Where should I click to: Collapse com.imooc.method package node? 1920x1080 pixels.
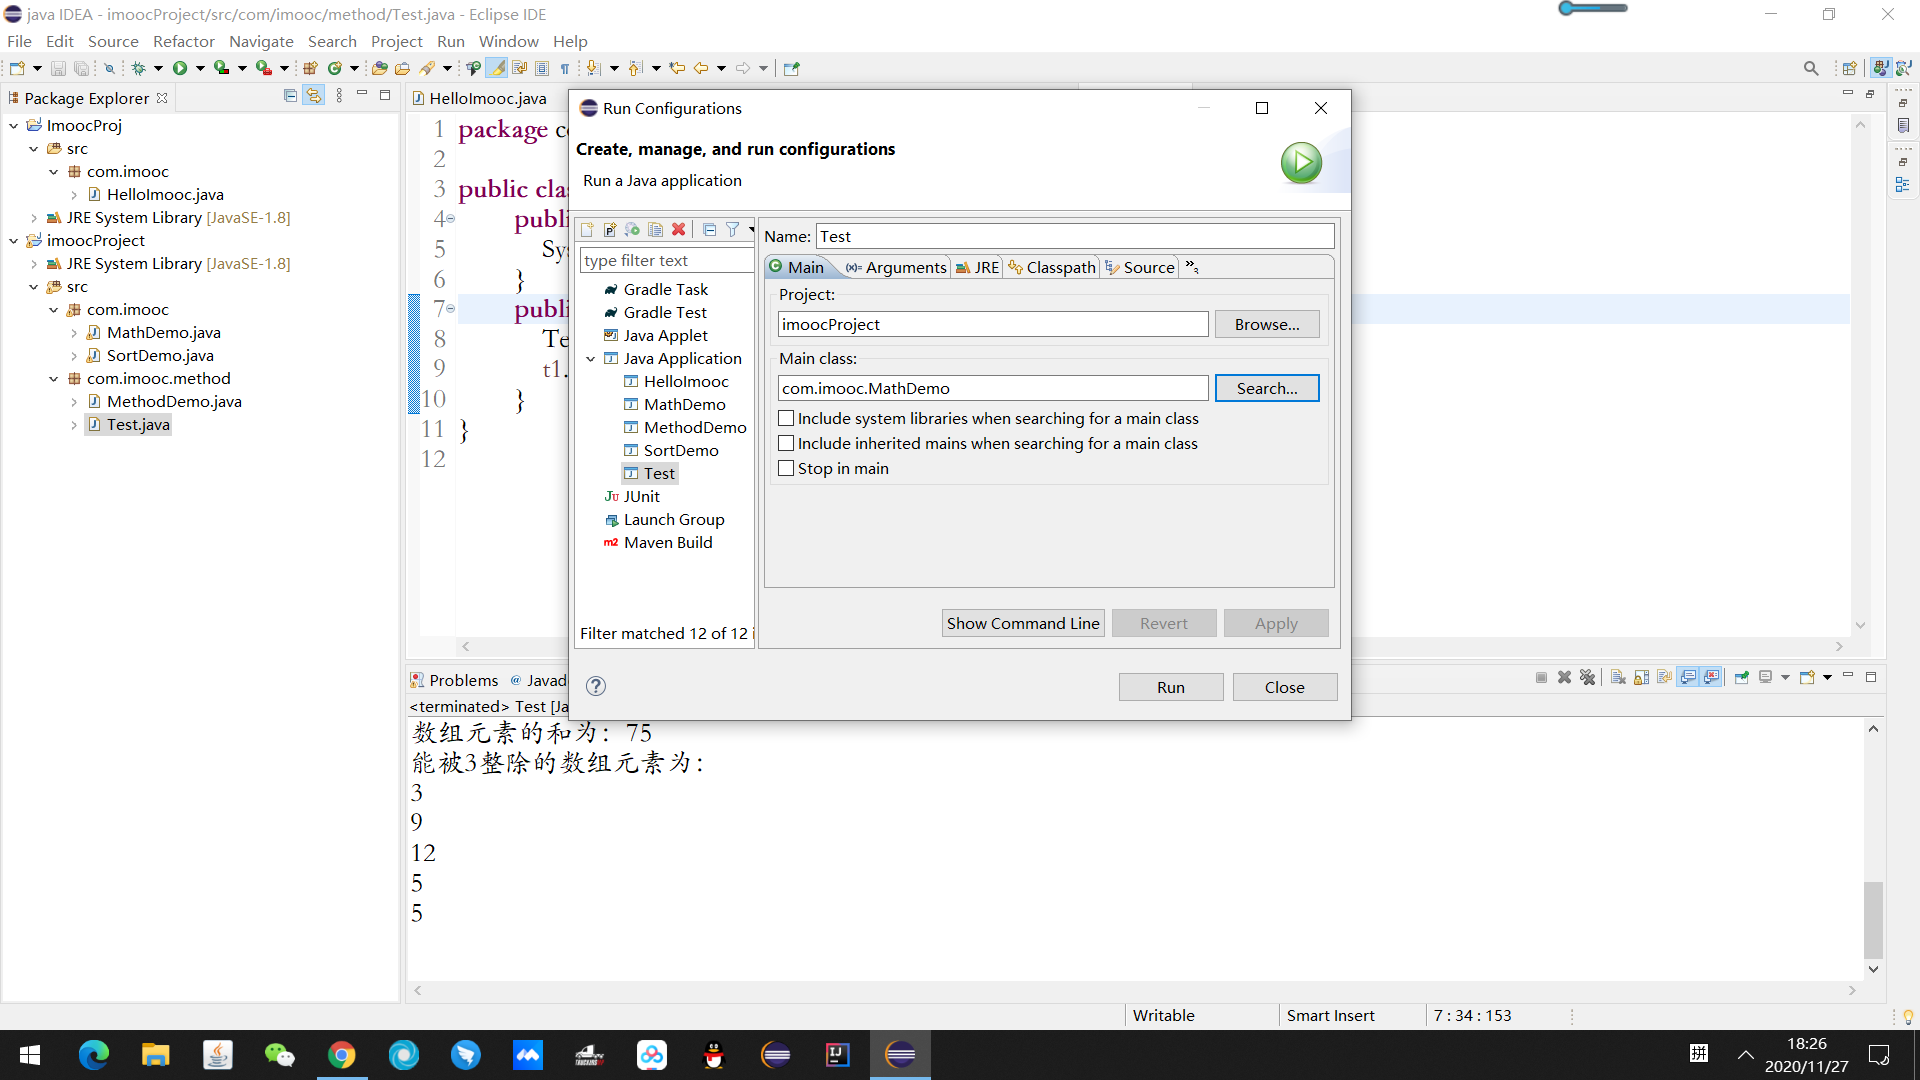tap(54, 379)
